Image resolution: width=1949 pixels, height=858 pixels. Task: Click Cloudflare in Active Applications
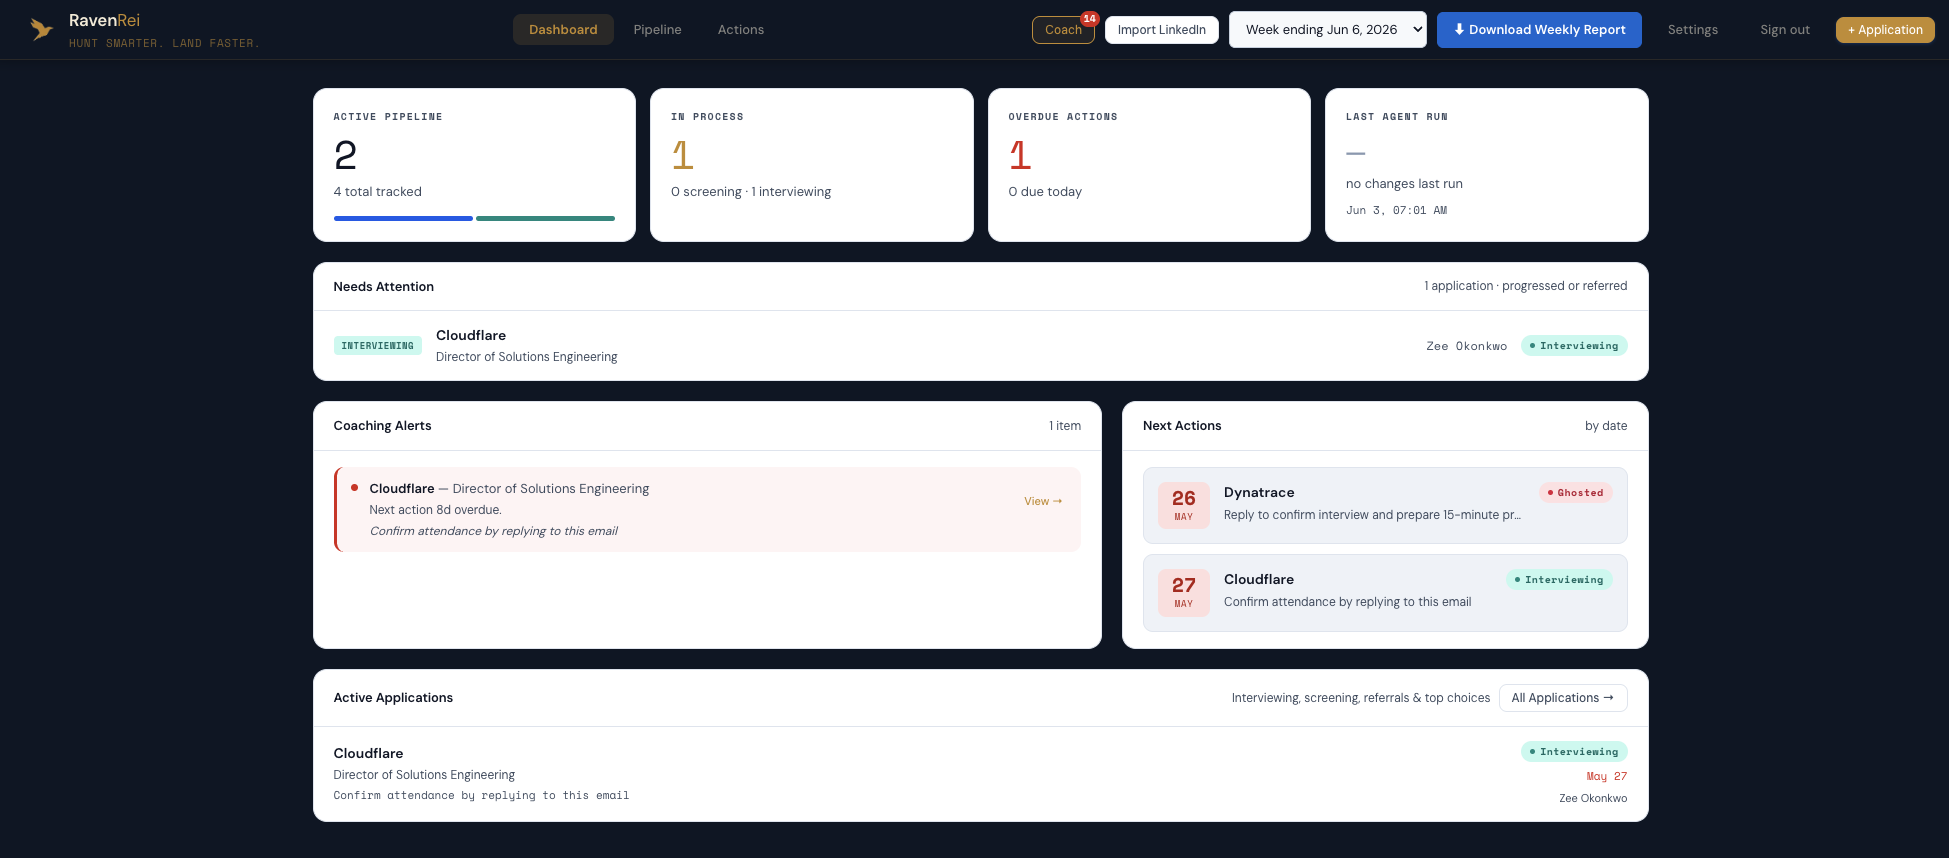point(368,753)
